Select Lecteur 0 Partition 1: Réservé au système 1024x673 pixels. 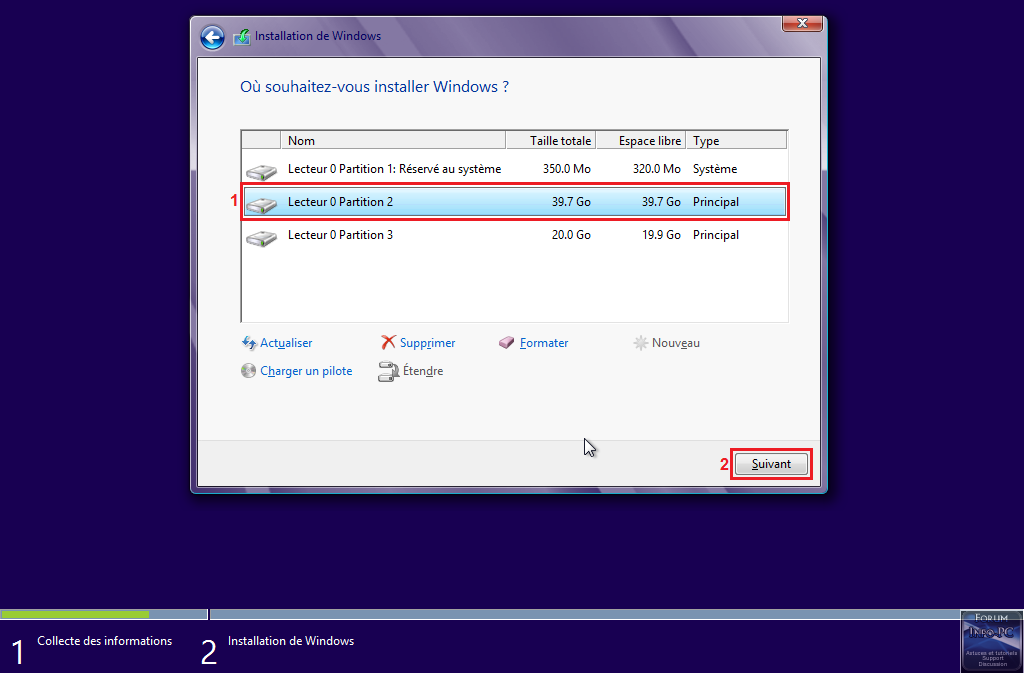pyautogui.click(x=515, y=169)
